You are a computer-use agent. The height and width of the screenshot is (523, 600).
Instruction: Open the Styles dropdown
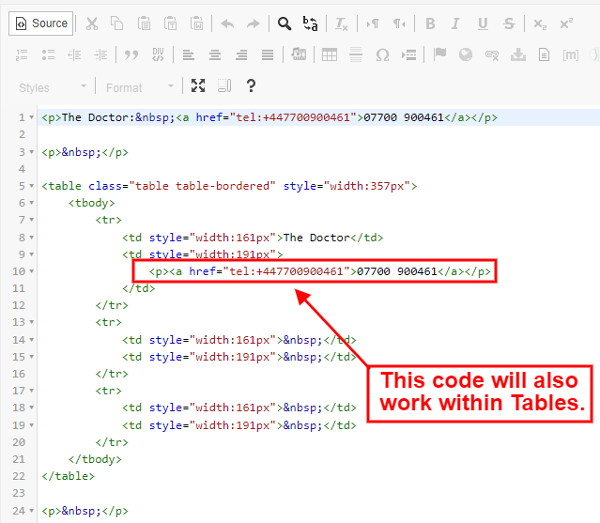53,87
